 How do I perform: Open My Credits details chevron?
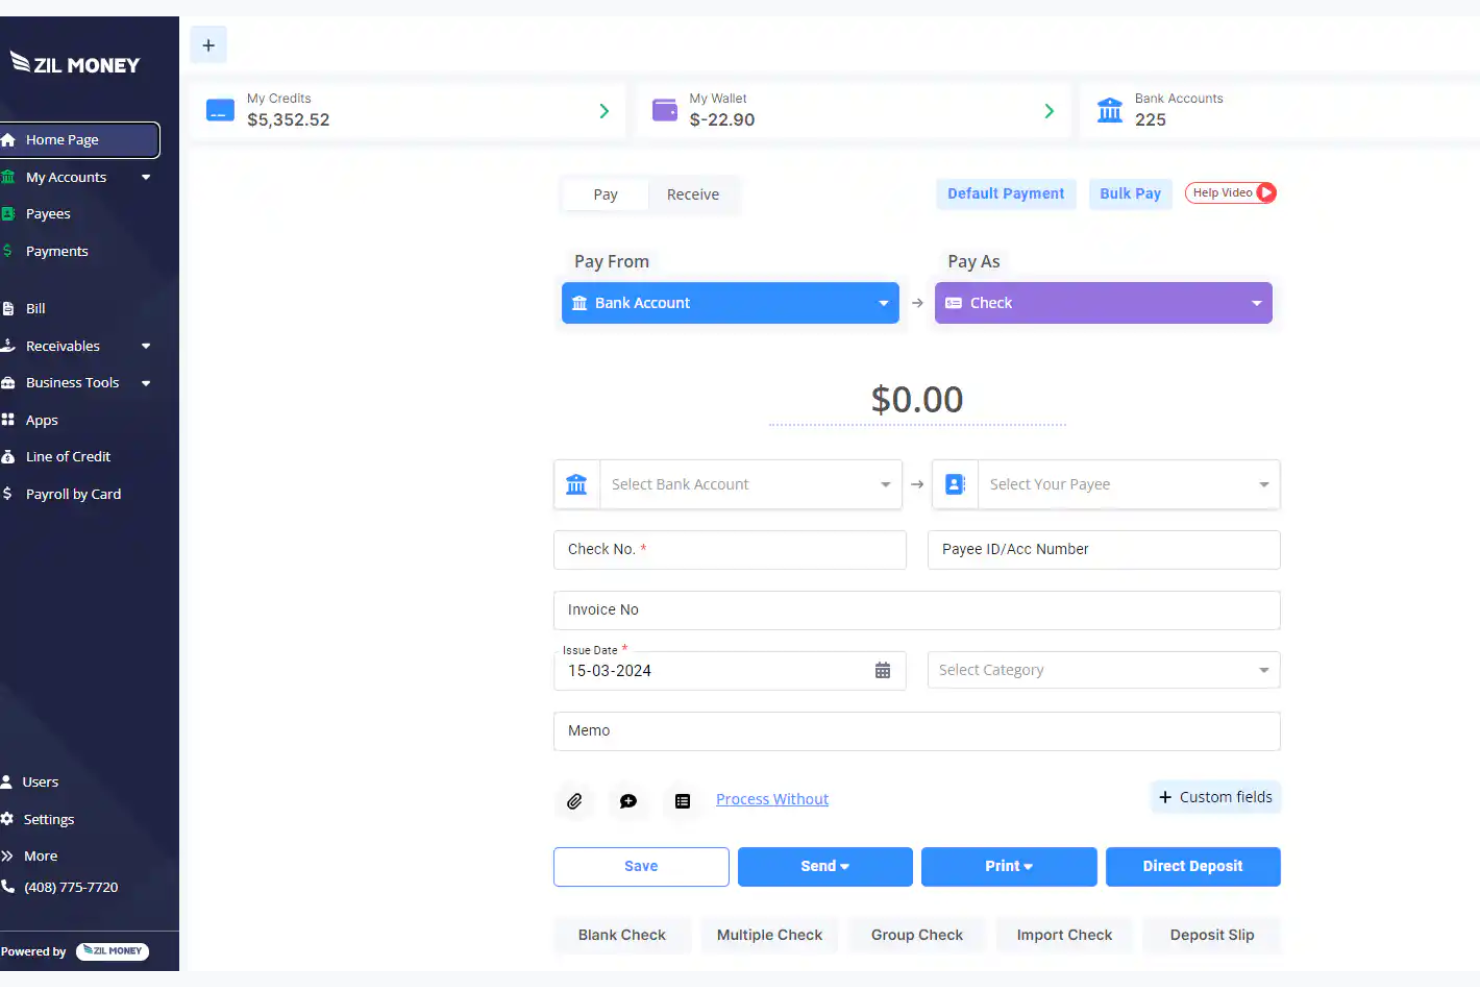click(604, 111)
